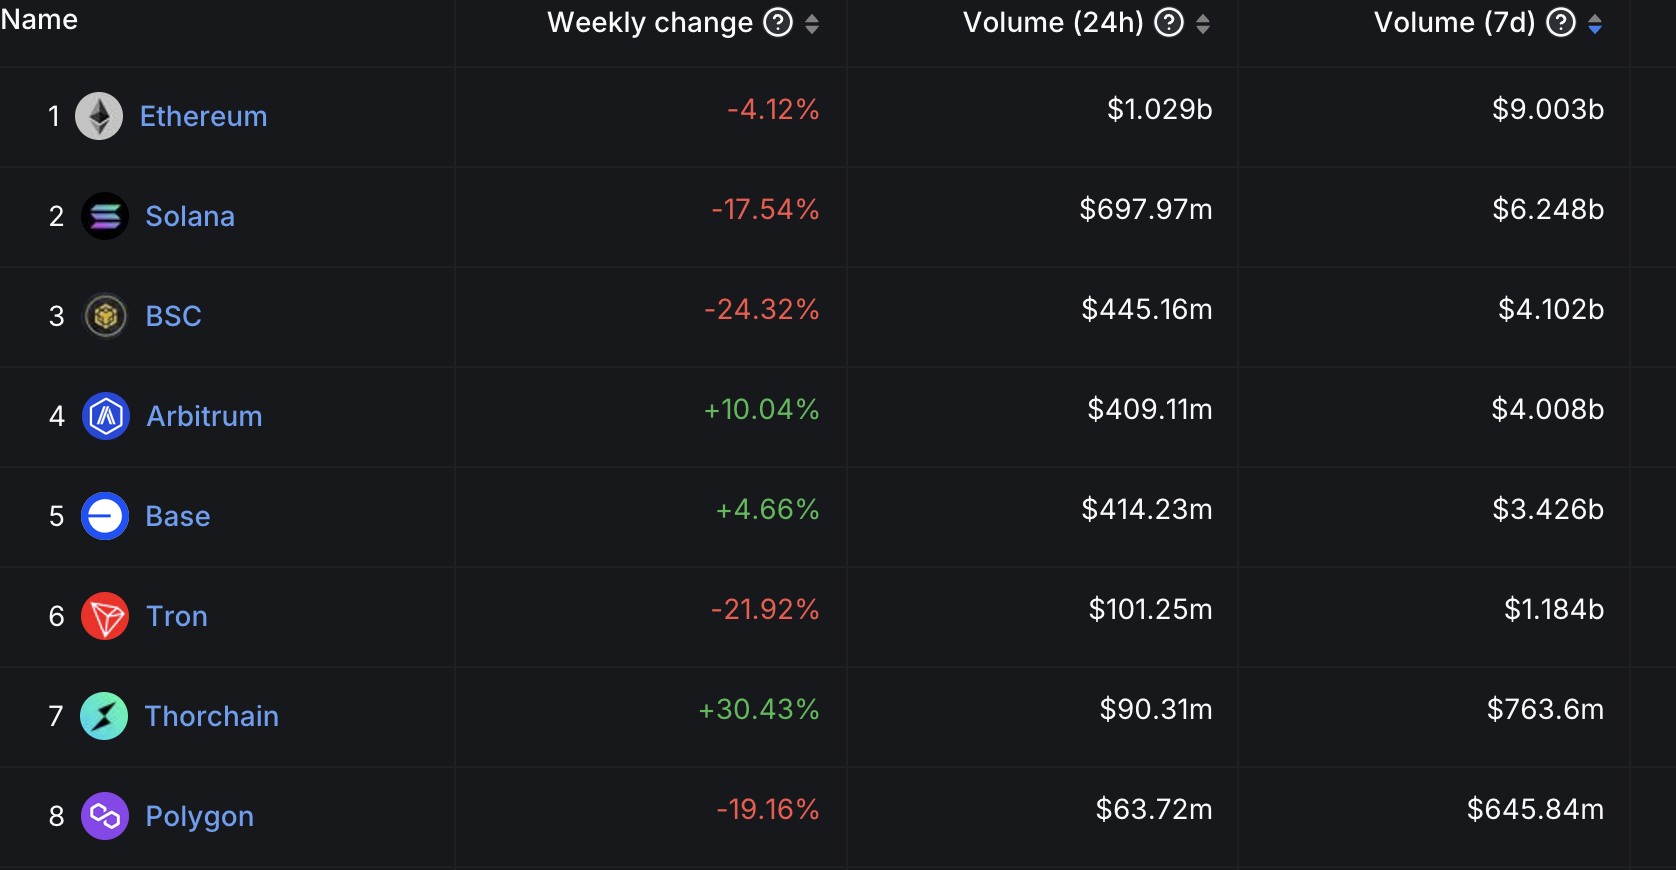The height and width of the screenshot is (870, 1676).
Task: Click the Thorchain logo icon
Action: (x=104, y=716)
